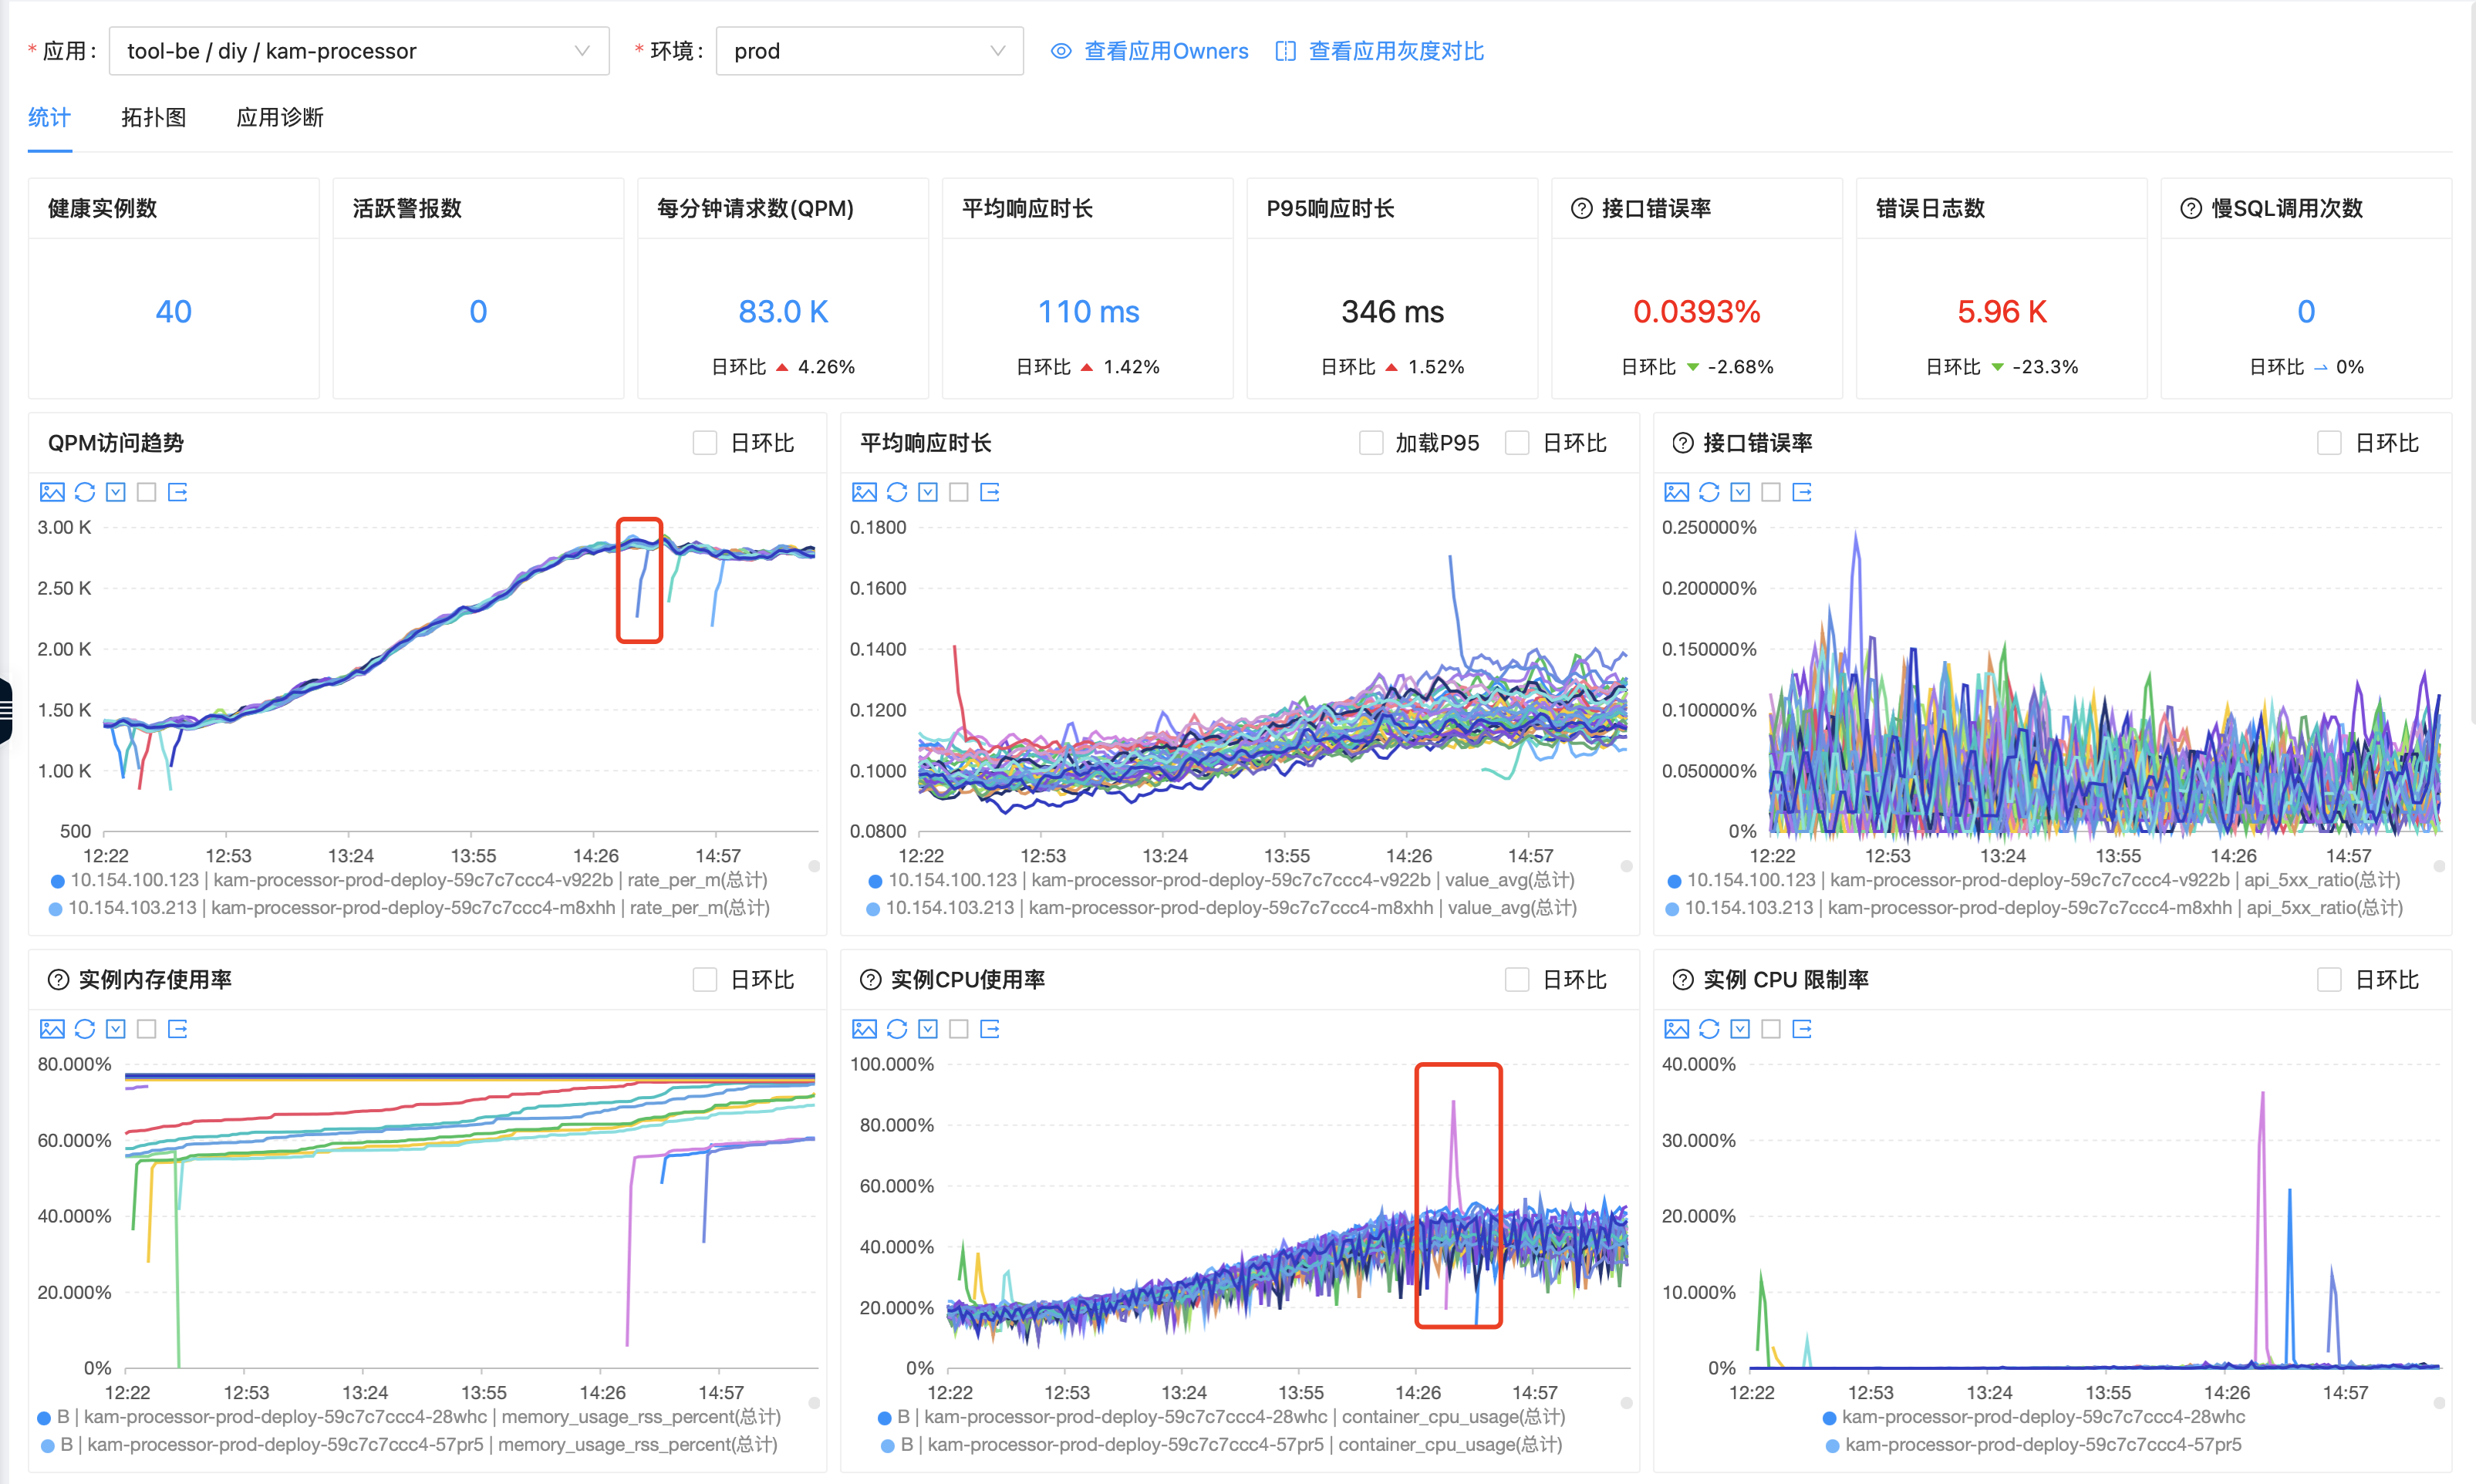This screenshot has width=2476, height=1484.
Task: Switch to the 应用诊断 tab
Action: (x=280, y=118)
